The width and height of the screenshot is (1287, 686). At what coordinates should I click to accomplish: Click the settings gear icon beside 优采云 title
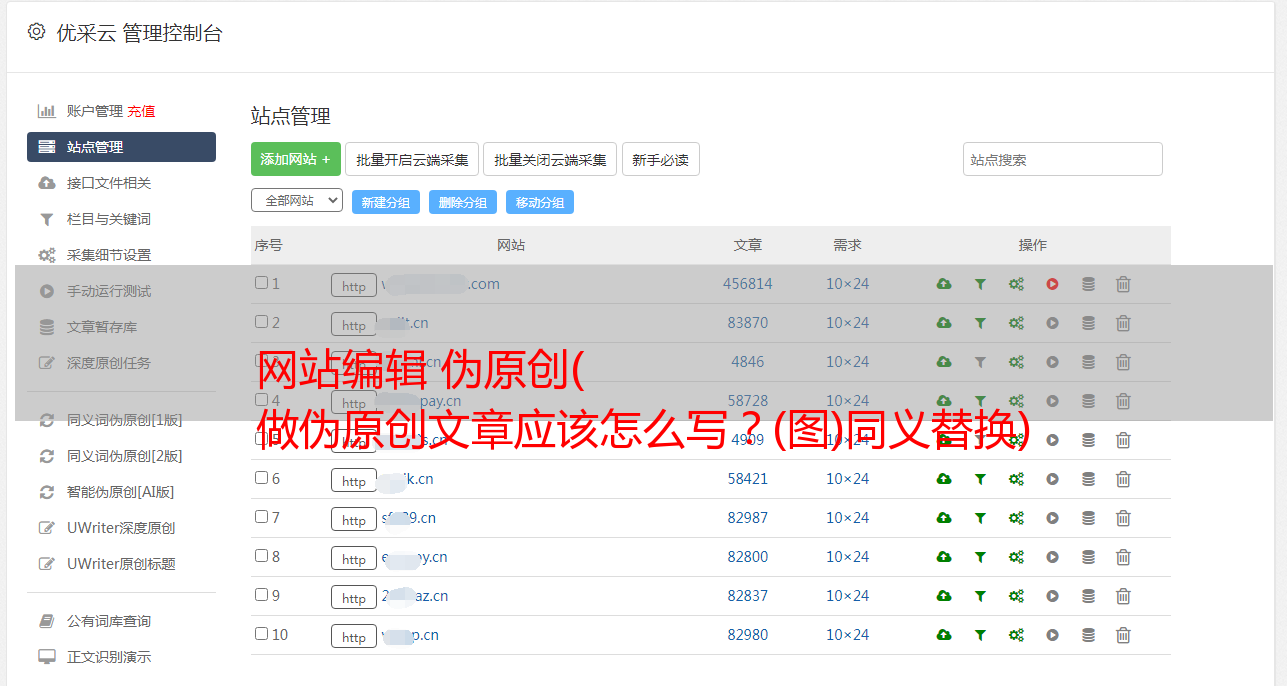pos(37,32)
